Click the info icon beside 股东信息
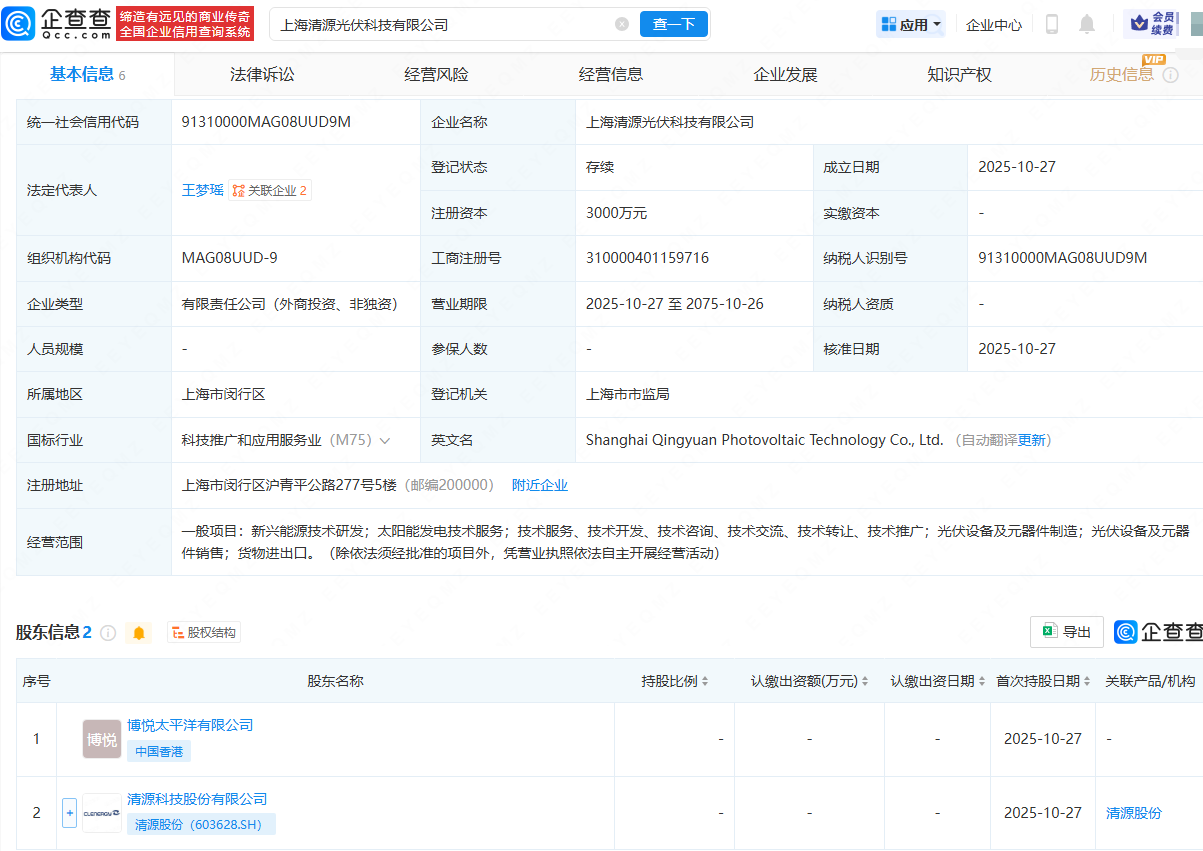Screen dimensions: 1203x851 pyautogui.click(x=108, y=632)
